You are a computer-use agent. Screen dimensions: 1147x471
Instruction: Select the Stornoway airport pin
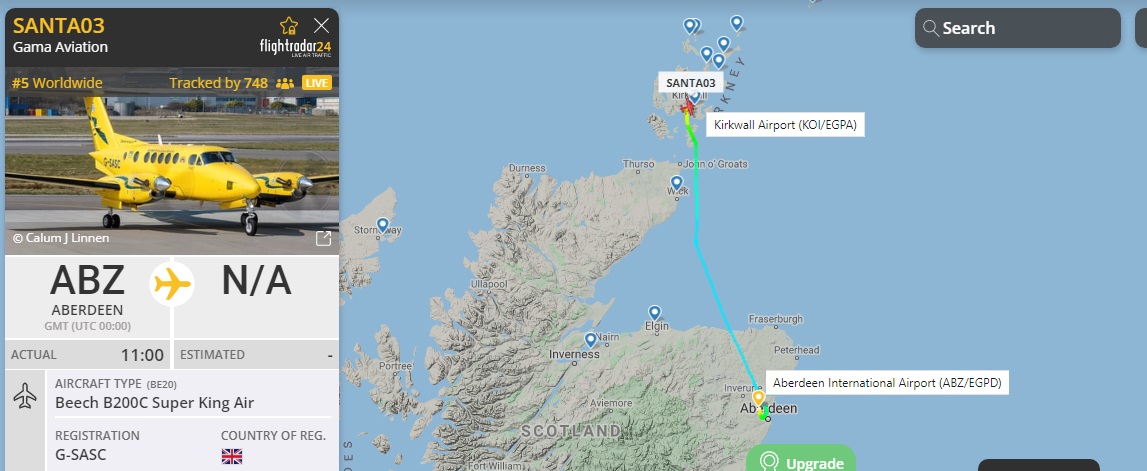(x=382, y=225)
